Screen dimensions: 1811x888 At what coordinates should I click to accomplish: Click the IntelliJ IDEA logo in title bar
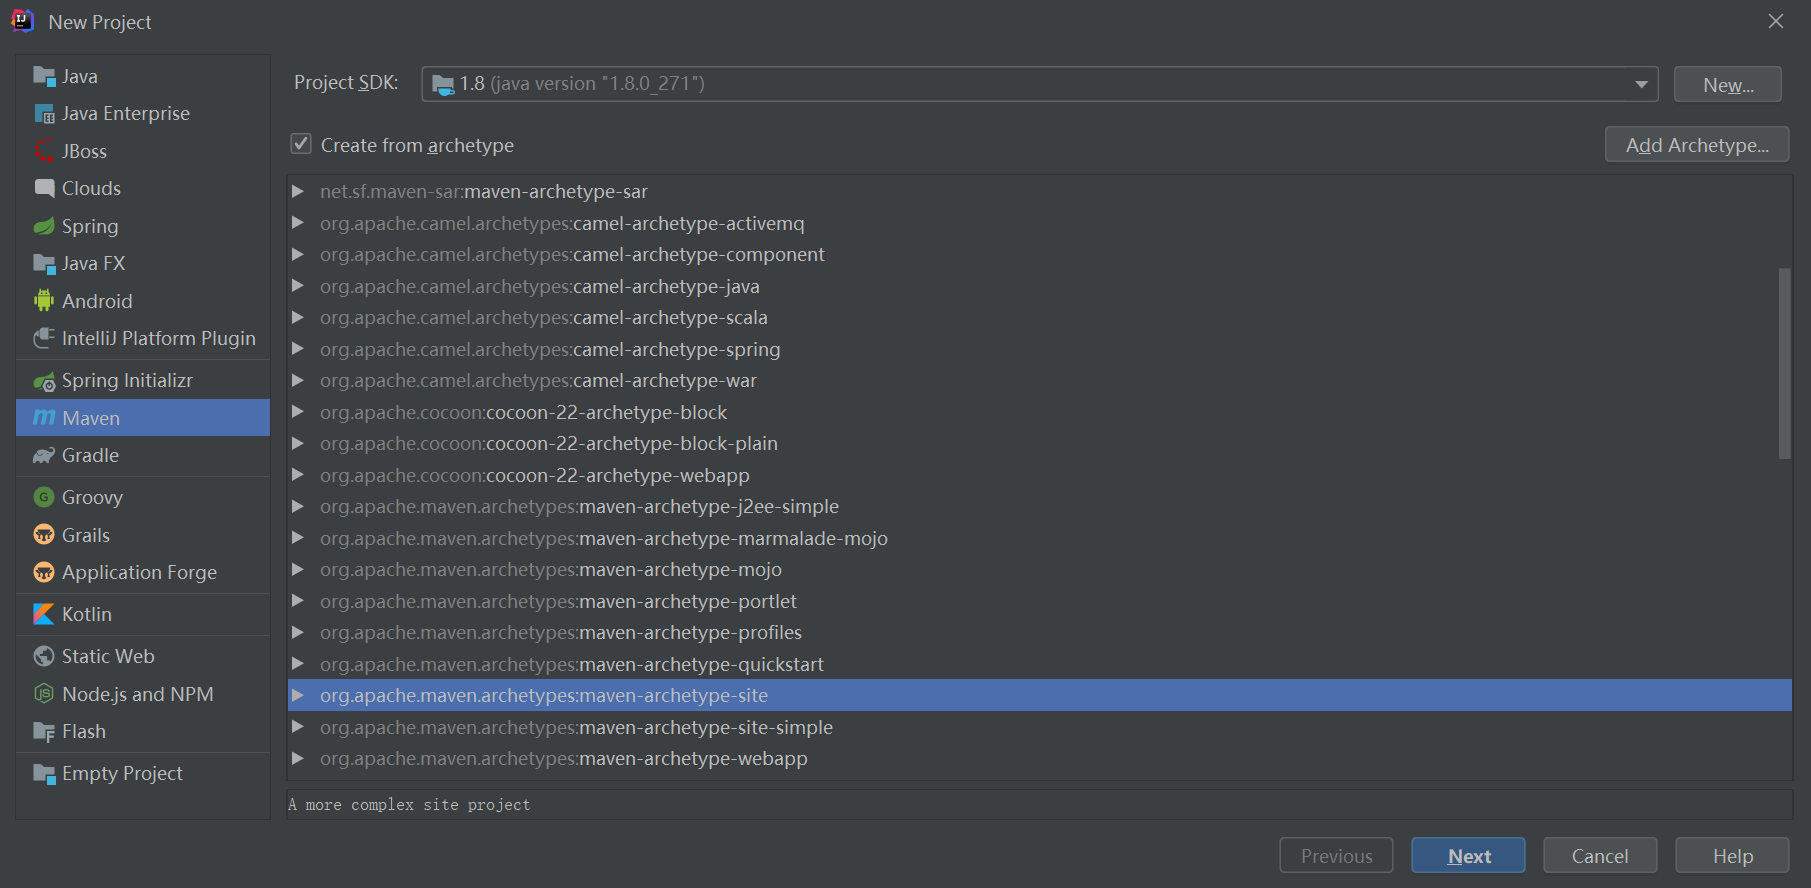tap(22, 21)
